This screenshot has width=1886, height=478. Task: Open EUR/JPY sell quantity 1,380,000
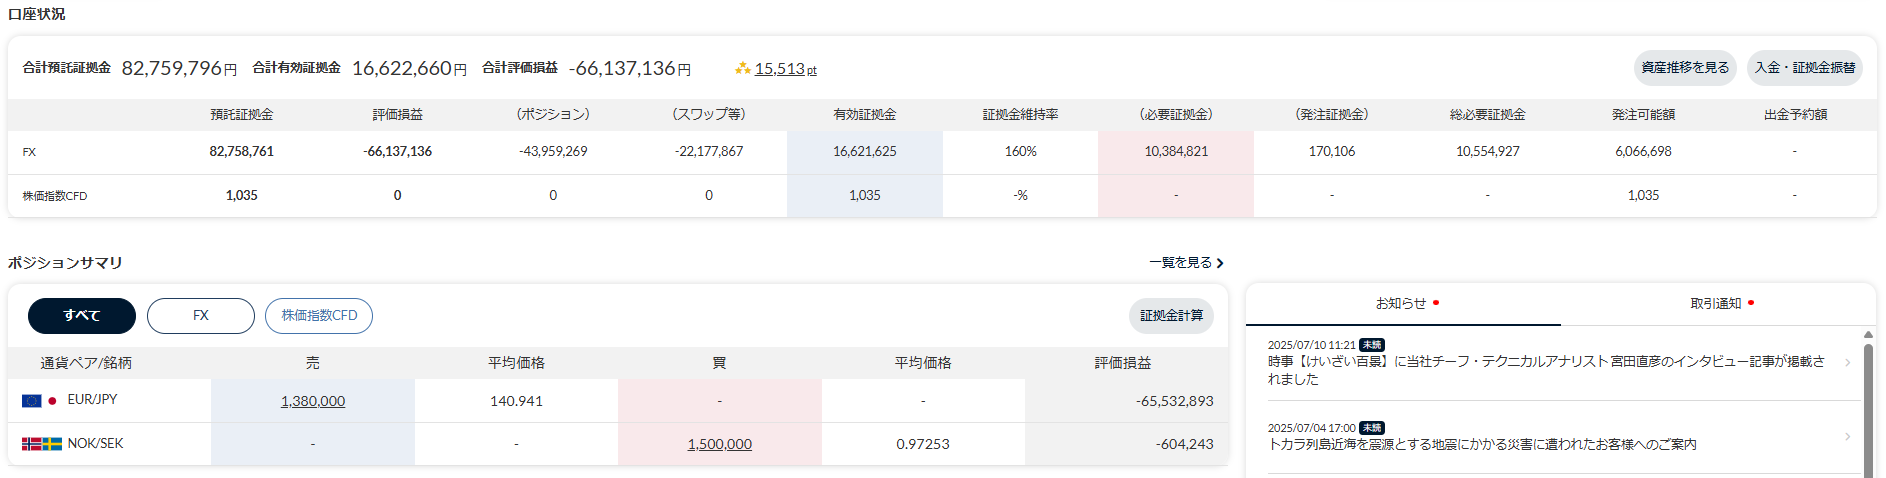(313, 401)
